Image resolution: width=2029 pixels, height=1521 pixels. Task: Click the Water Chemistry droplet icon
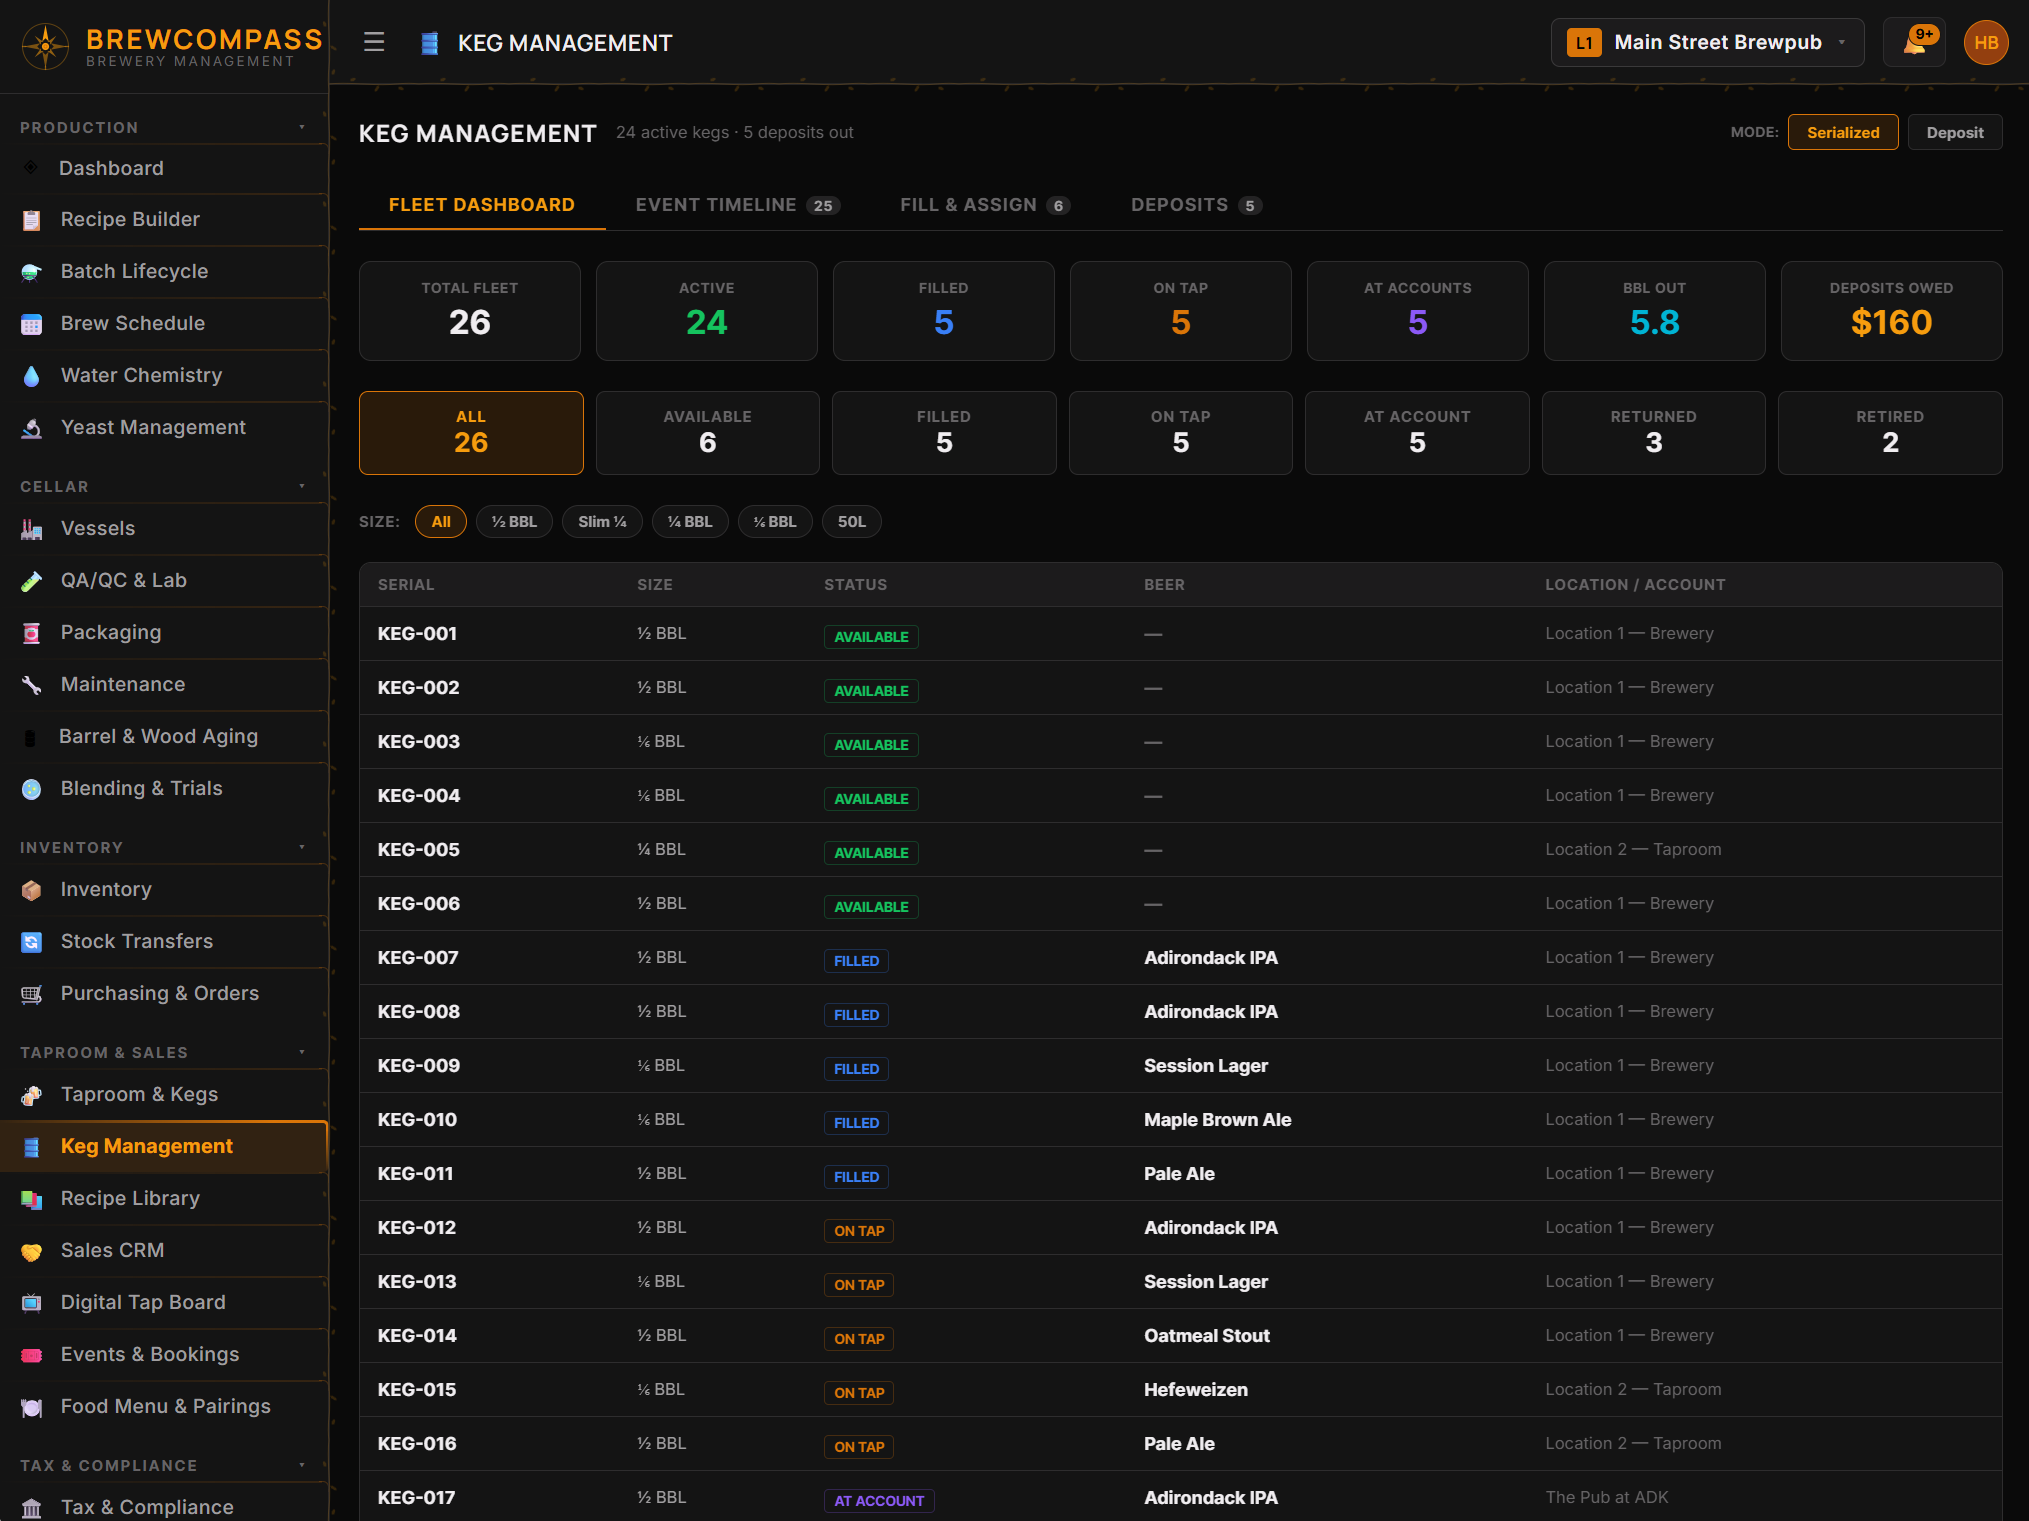point(31,376)
